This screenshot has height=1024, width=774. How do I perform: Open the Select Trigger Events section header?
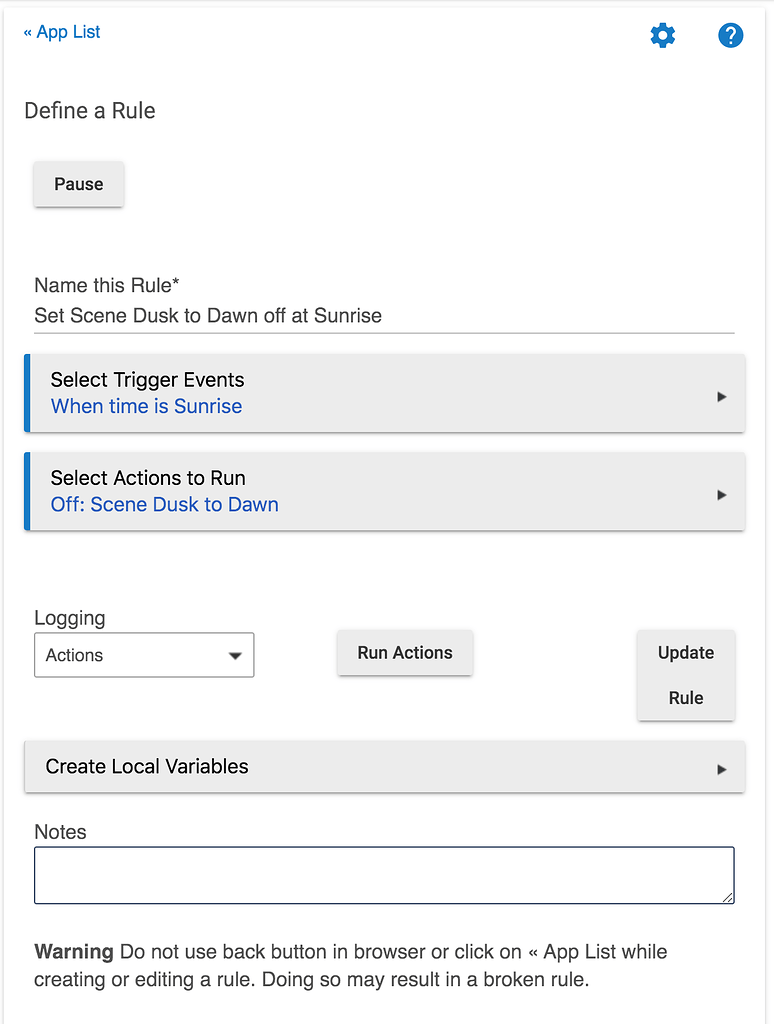pos(147,380)
